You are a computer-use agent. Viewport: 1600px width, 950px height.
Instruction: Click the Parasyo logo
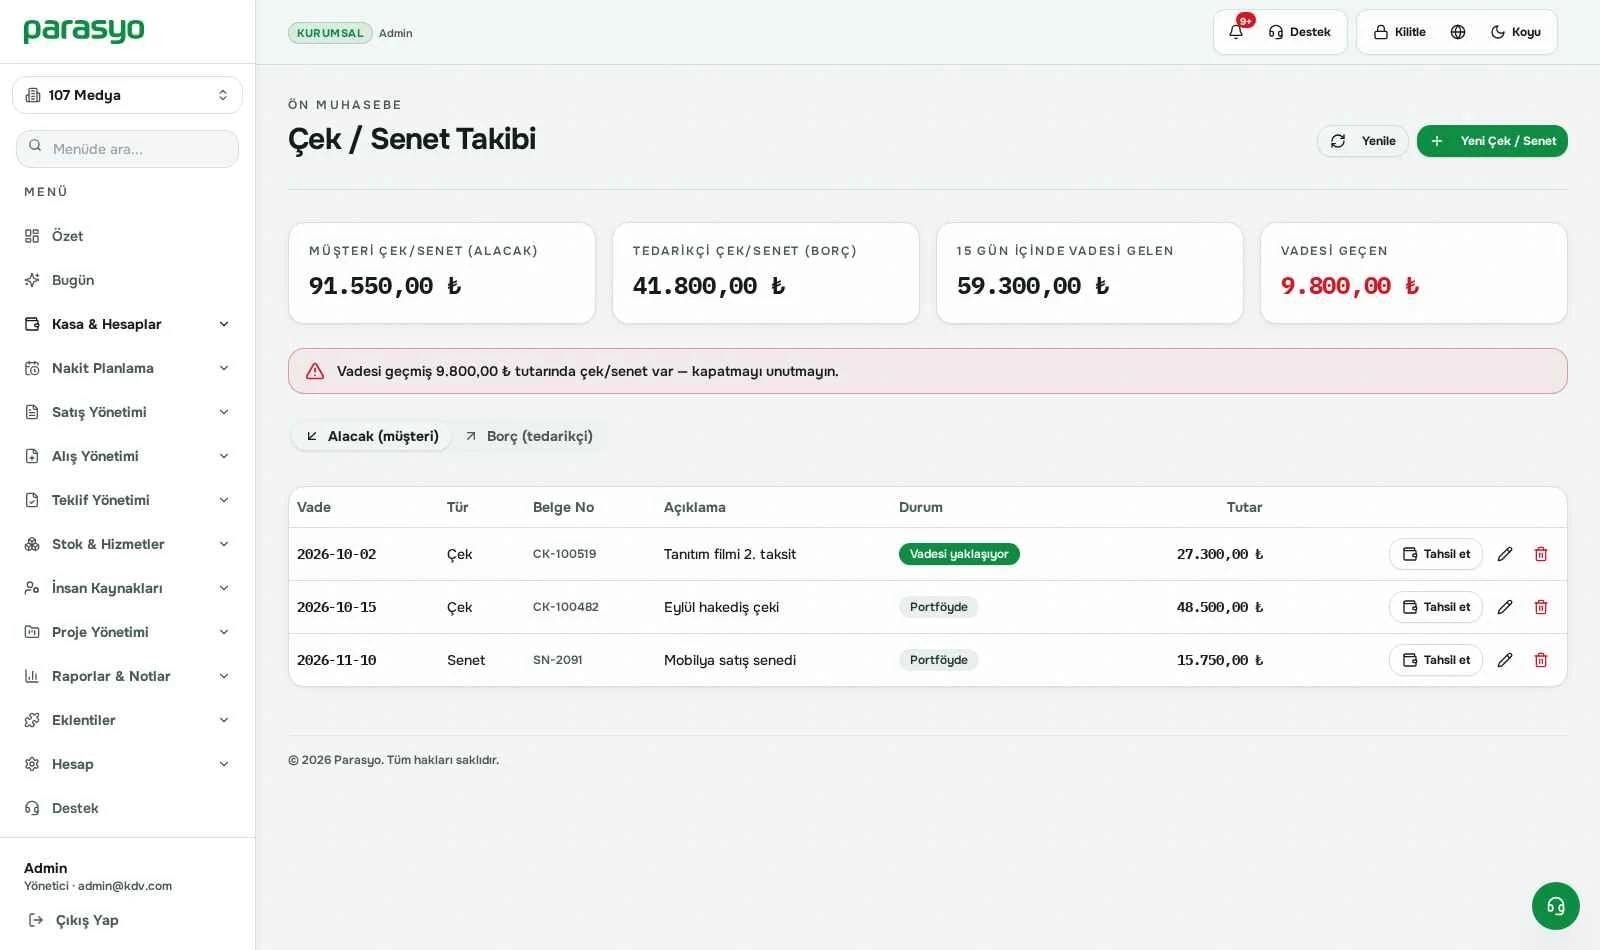pyautogui.click(x=84, y=31)
